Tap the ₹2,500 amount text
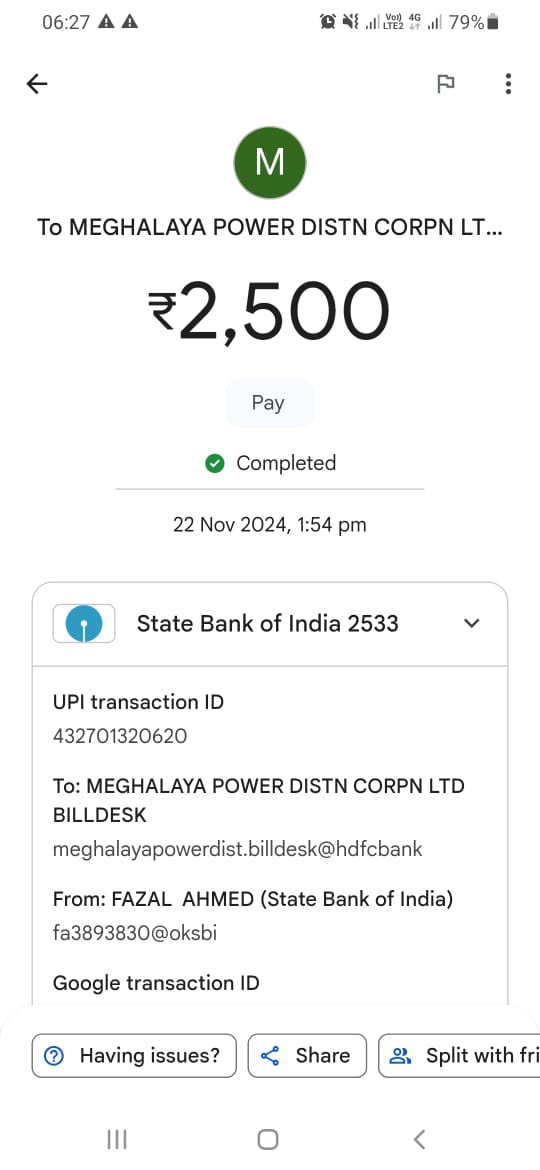This screenshot has width=540, height=1170. point(269,310)
